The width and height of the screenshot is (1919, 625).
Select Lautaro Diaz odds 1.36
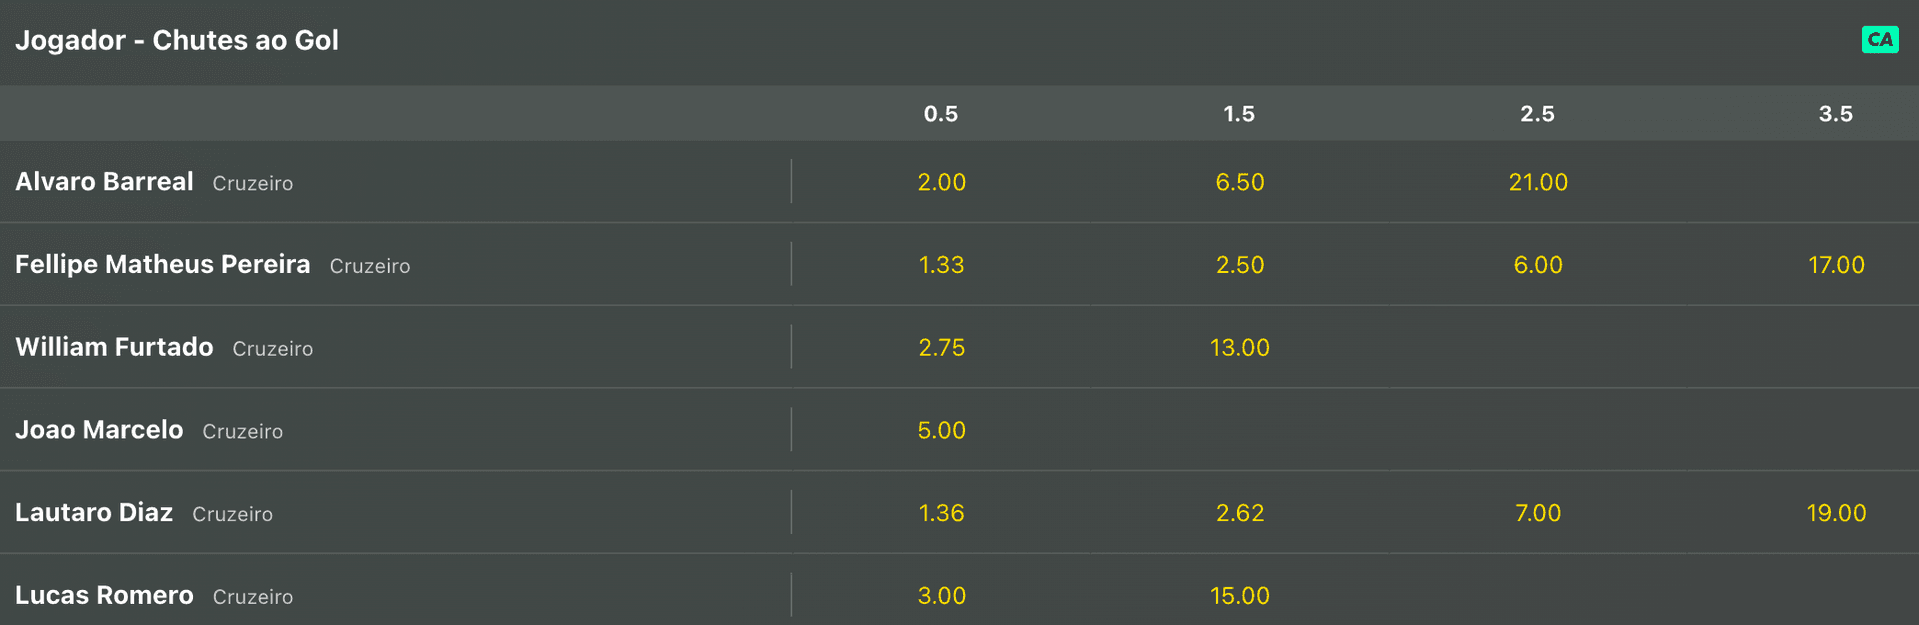click(941, 513)
